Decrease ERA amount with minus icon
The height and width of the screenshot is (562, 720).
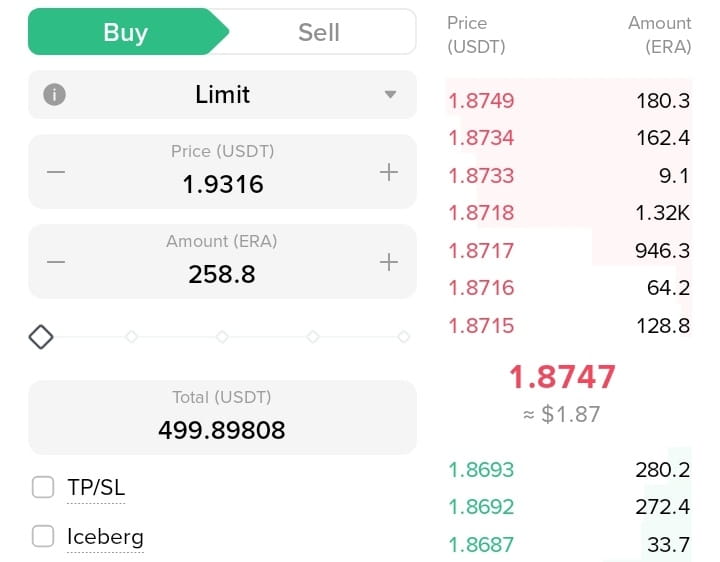pos(56,262)
